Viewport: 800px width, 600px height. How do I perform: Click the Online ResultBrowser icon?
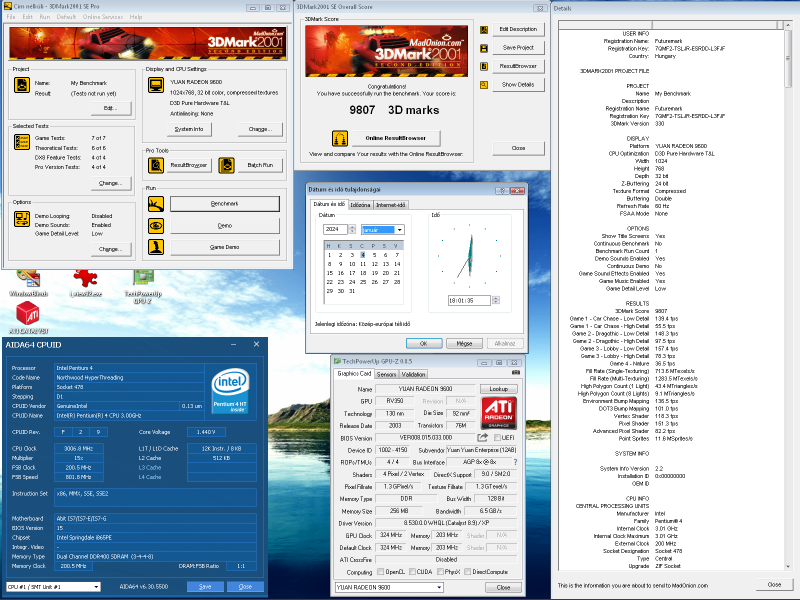(x=340, y=138)
